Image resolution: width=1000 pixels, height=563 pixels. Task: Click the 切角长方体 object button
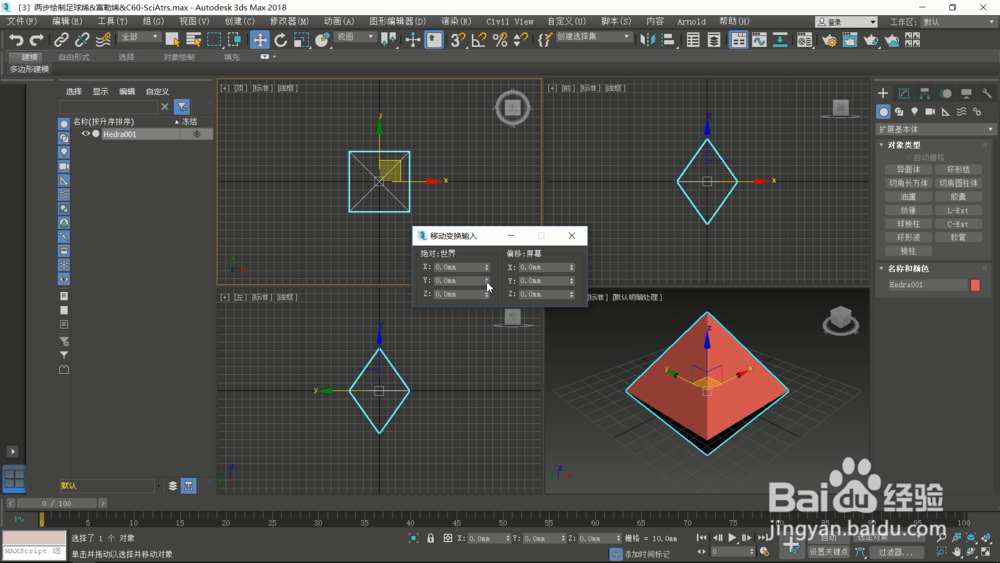[x=908, y=183]
